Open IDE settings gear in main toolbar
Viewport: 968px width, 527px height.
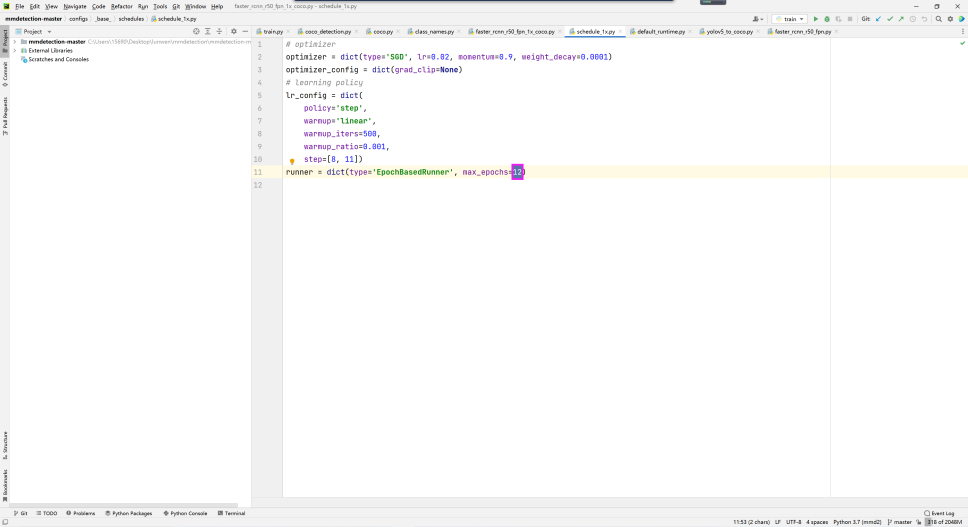[950, 19]
